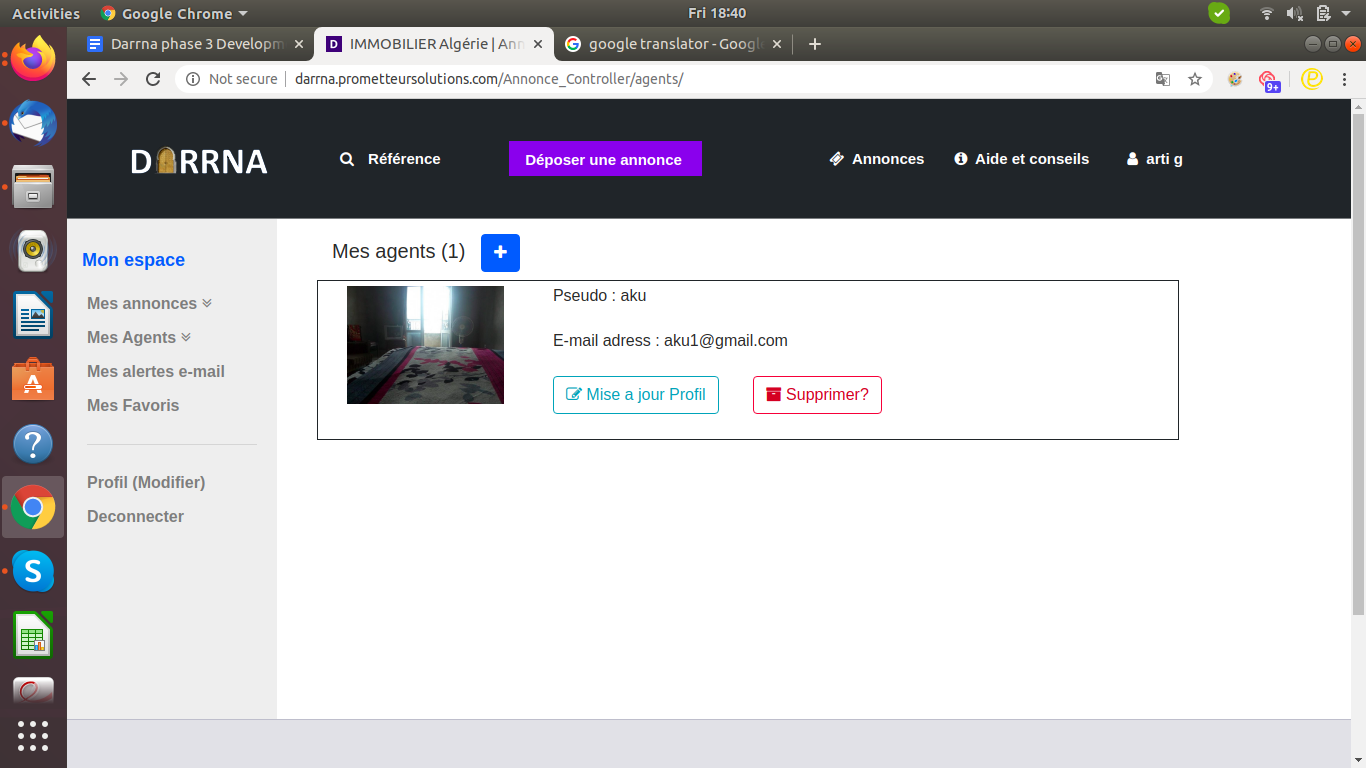1366x768 pixels.
Task: Open the arti g user account menu
Action: [x=1155, y=159]
